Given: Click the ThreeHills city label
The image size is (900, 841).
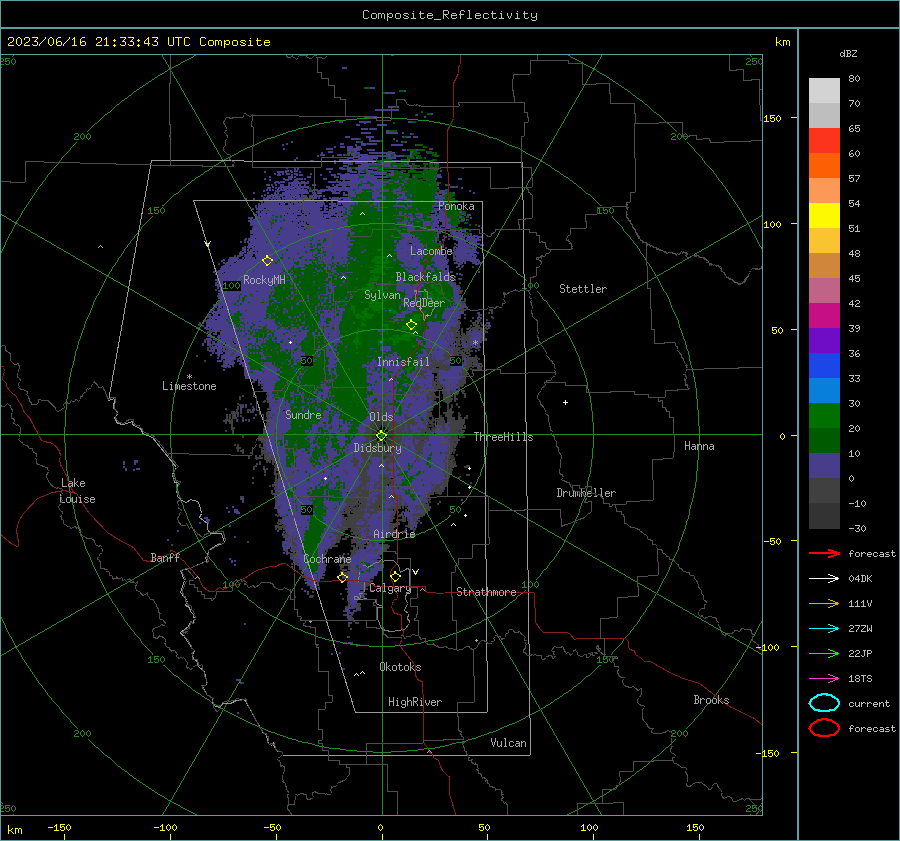Looking at the screenshot, I should (x=503, y=437).
